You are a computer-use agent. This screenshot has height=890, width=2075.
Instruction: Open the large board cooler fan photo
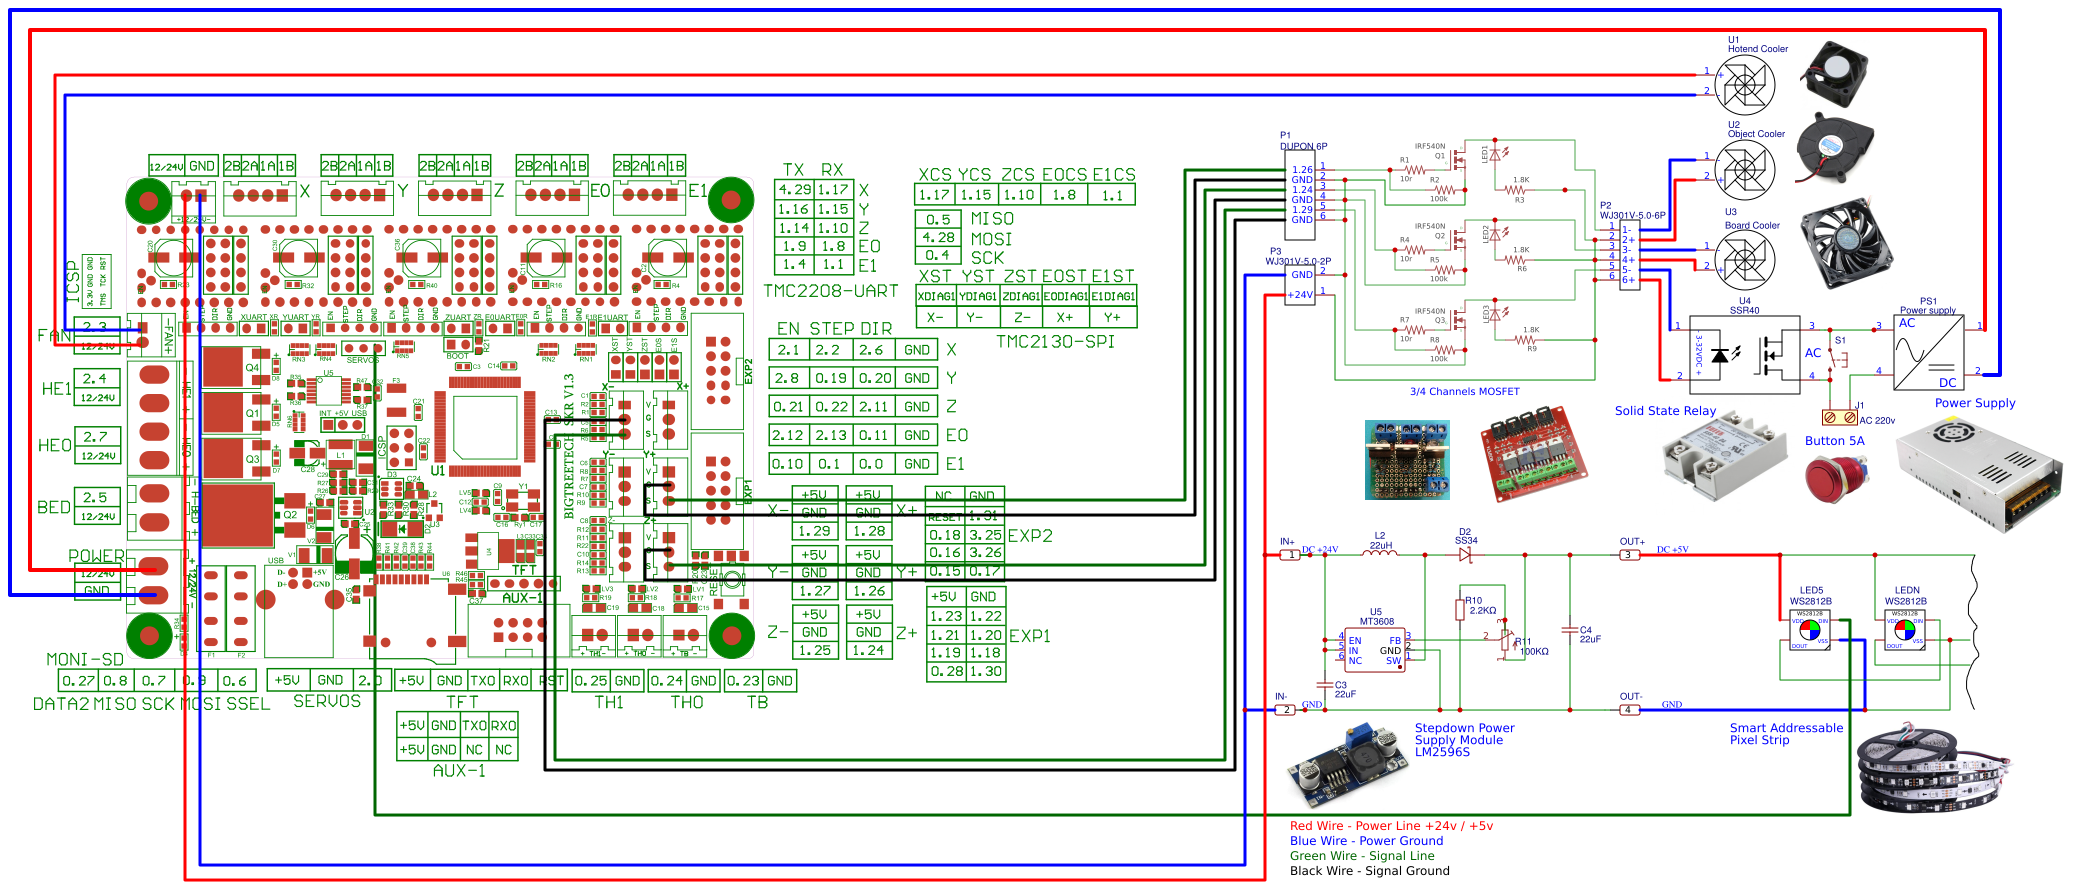click(x=1846, y=243)
